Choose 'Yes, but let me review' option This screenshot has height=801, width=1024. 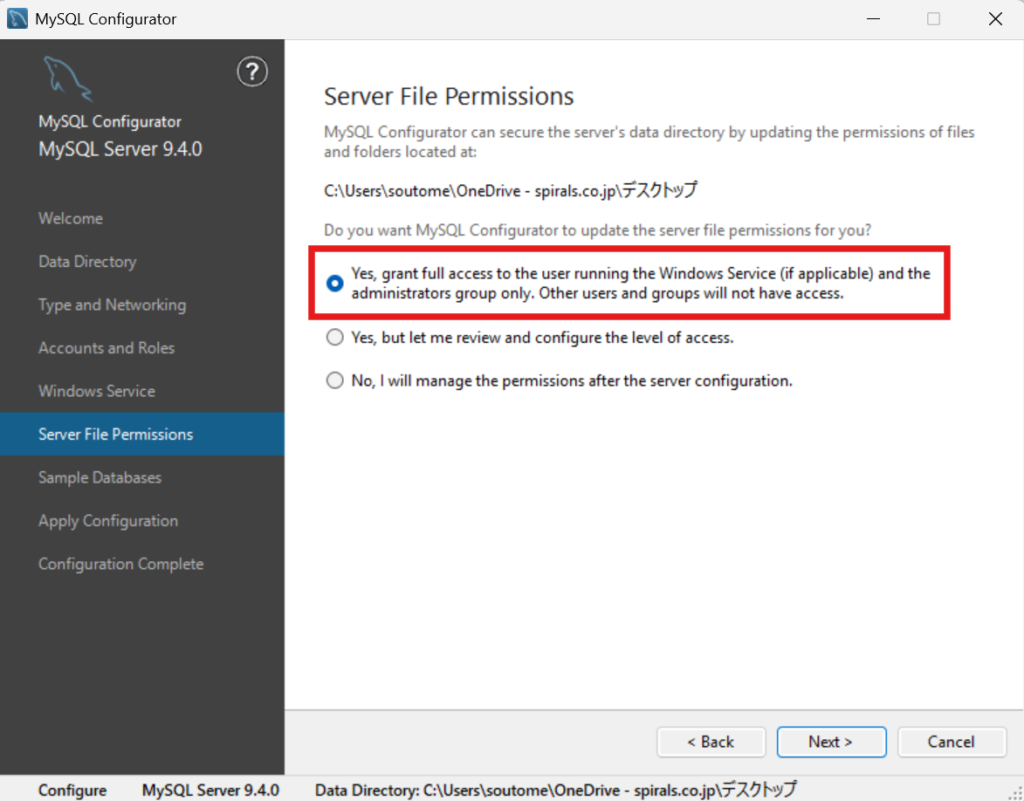pos(335,338)
